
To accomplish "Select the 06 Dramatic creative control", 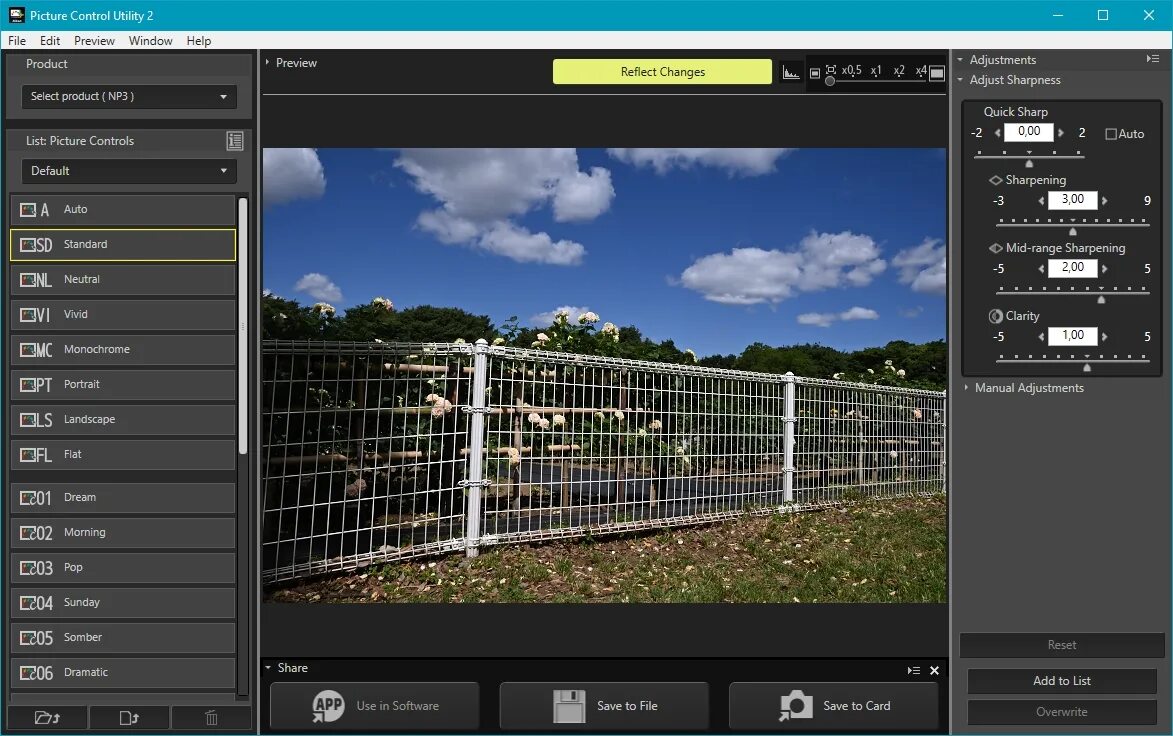I will point(123,672).
